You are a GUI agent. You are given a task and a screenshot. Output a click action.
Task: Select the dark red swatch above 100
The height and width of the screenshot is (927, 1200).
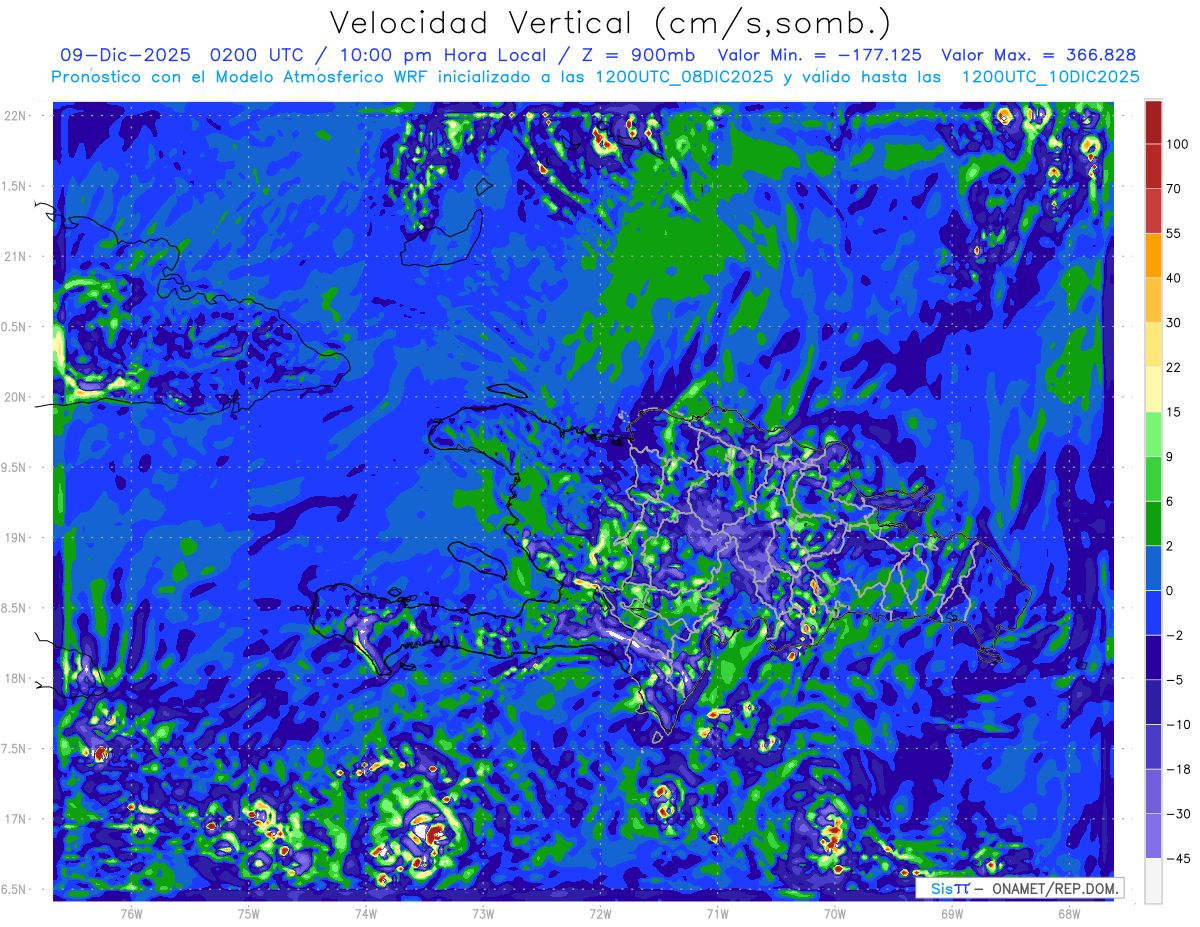[x=1153, y=122]
